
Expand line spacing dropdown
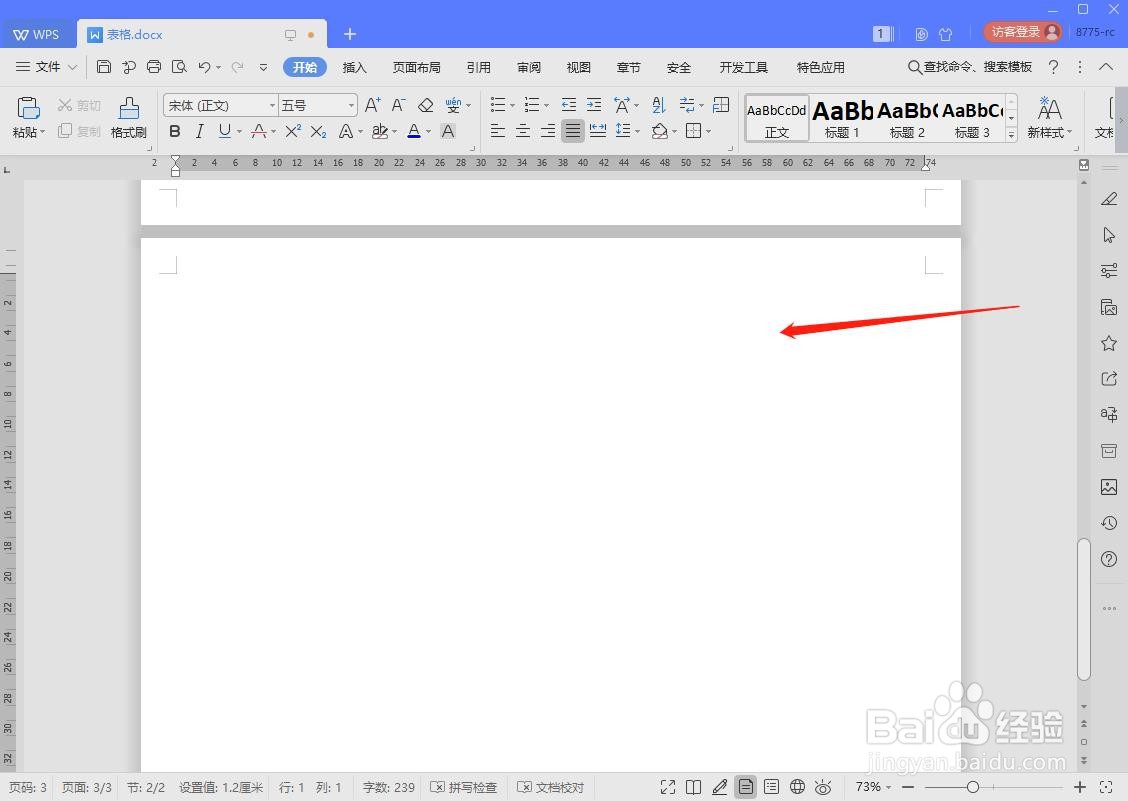[637, 131]
